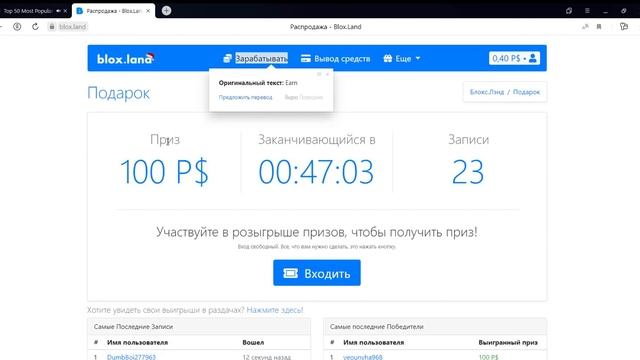Open the БлоксЛэнд breadcrumb link
Image resolution: width=640 pixels, height=360 pixels.
[x=487, y=92]
